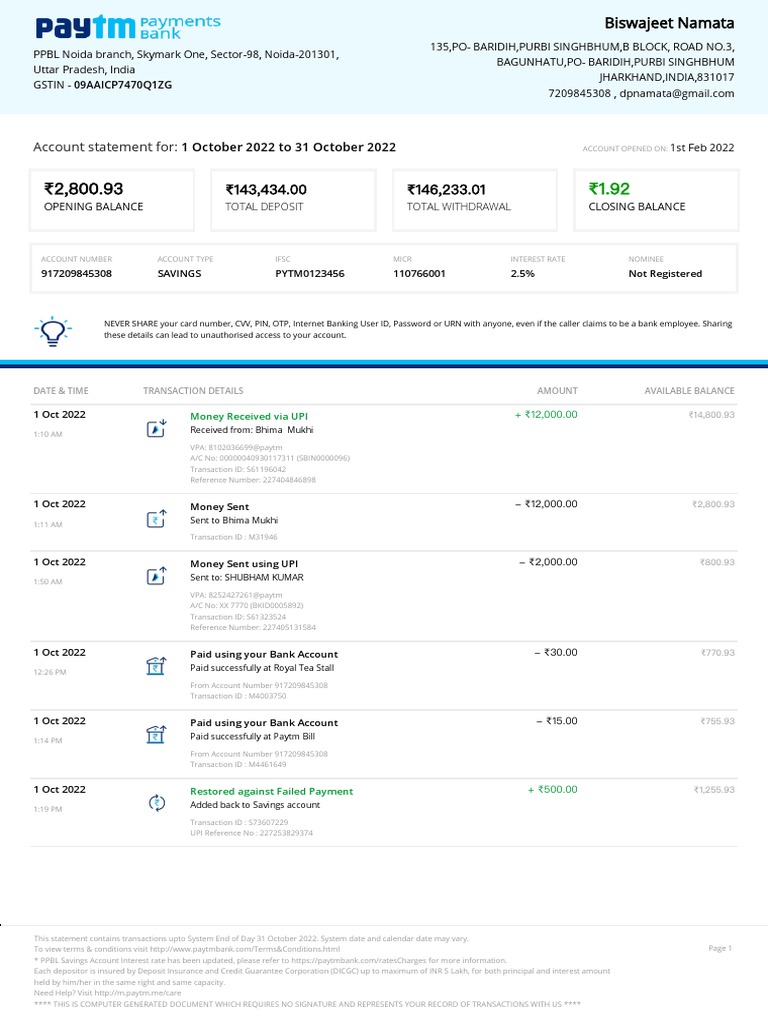
Task: Click 'Sent to: SHUBHAM KUMAR' text
Action: pyautogui.click(x=247, y=577)
